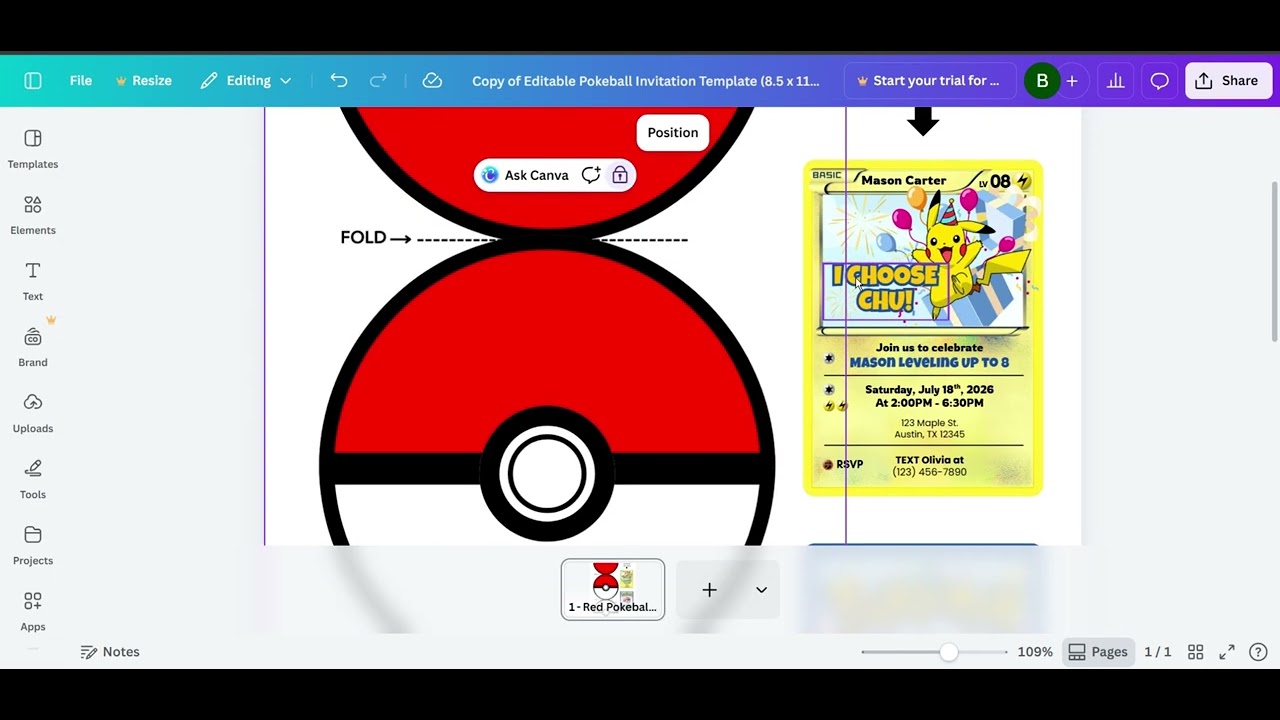Screen dimensions: 1280x720
Task: Click the Share button
Action: pyautogui.click(x=1228, y=81)
